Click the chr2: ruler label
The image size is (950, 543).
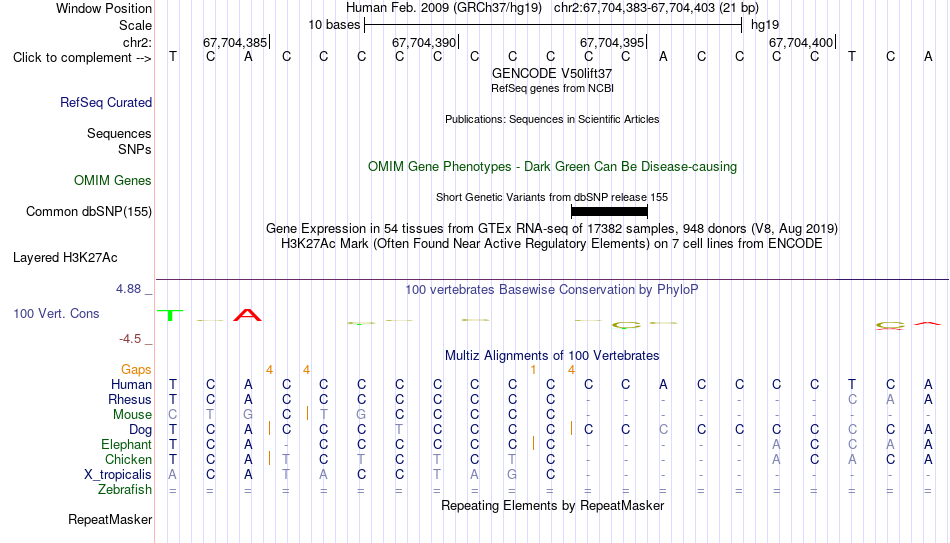[x=137, y=42]
